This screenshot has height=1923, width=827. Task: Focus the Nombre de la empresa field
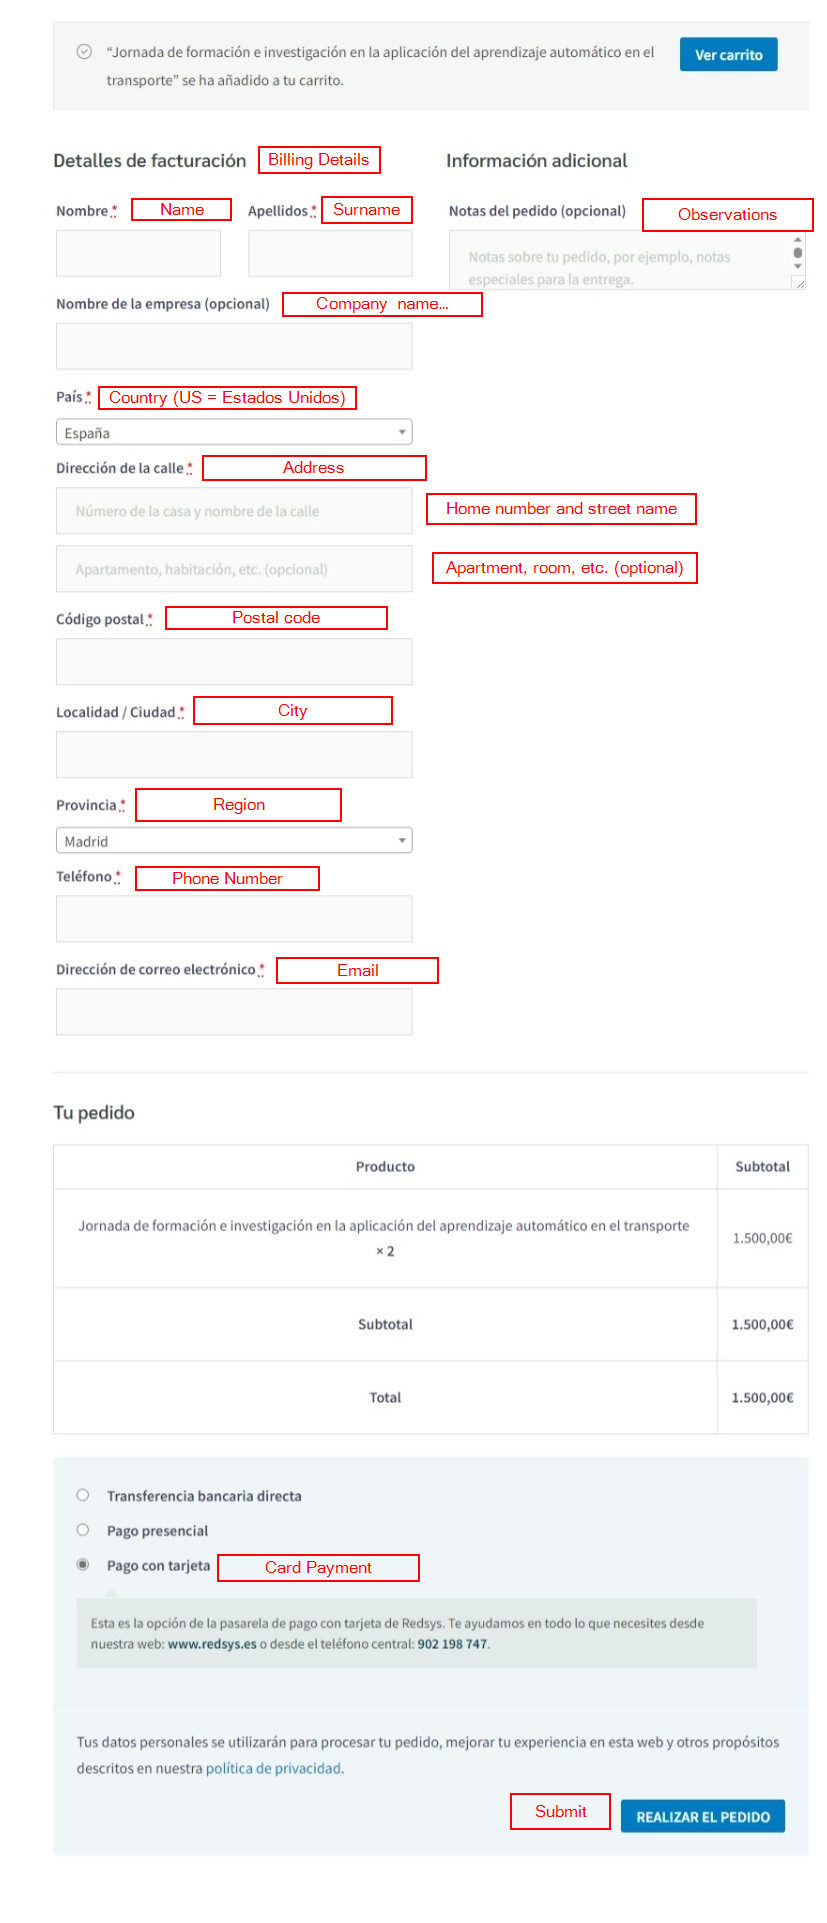point(234,346)
